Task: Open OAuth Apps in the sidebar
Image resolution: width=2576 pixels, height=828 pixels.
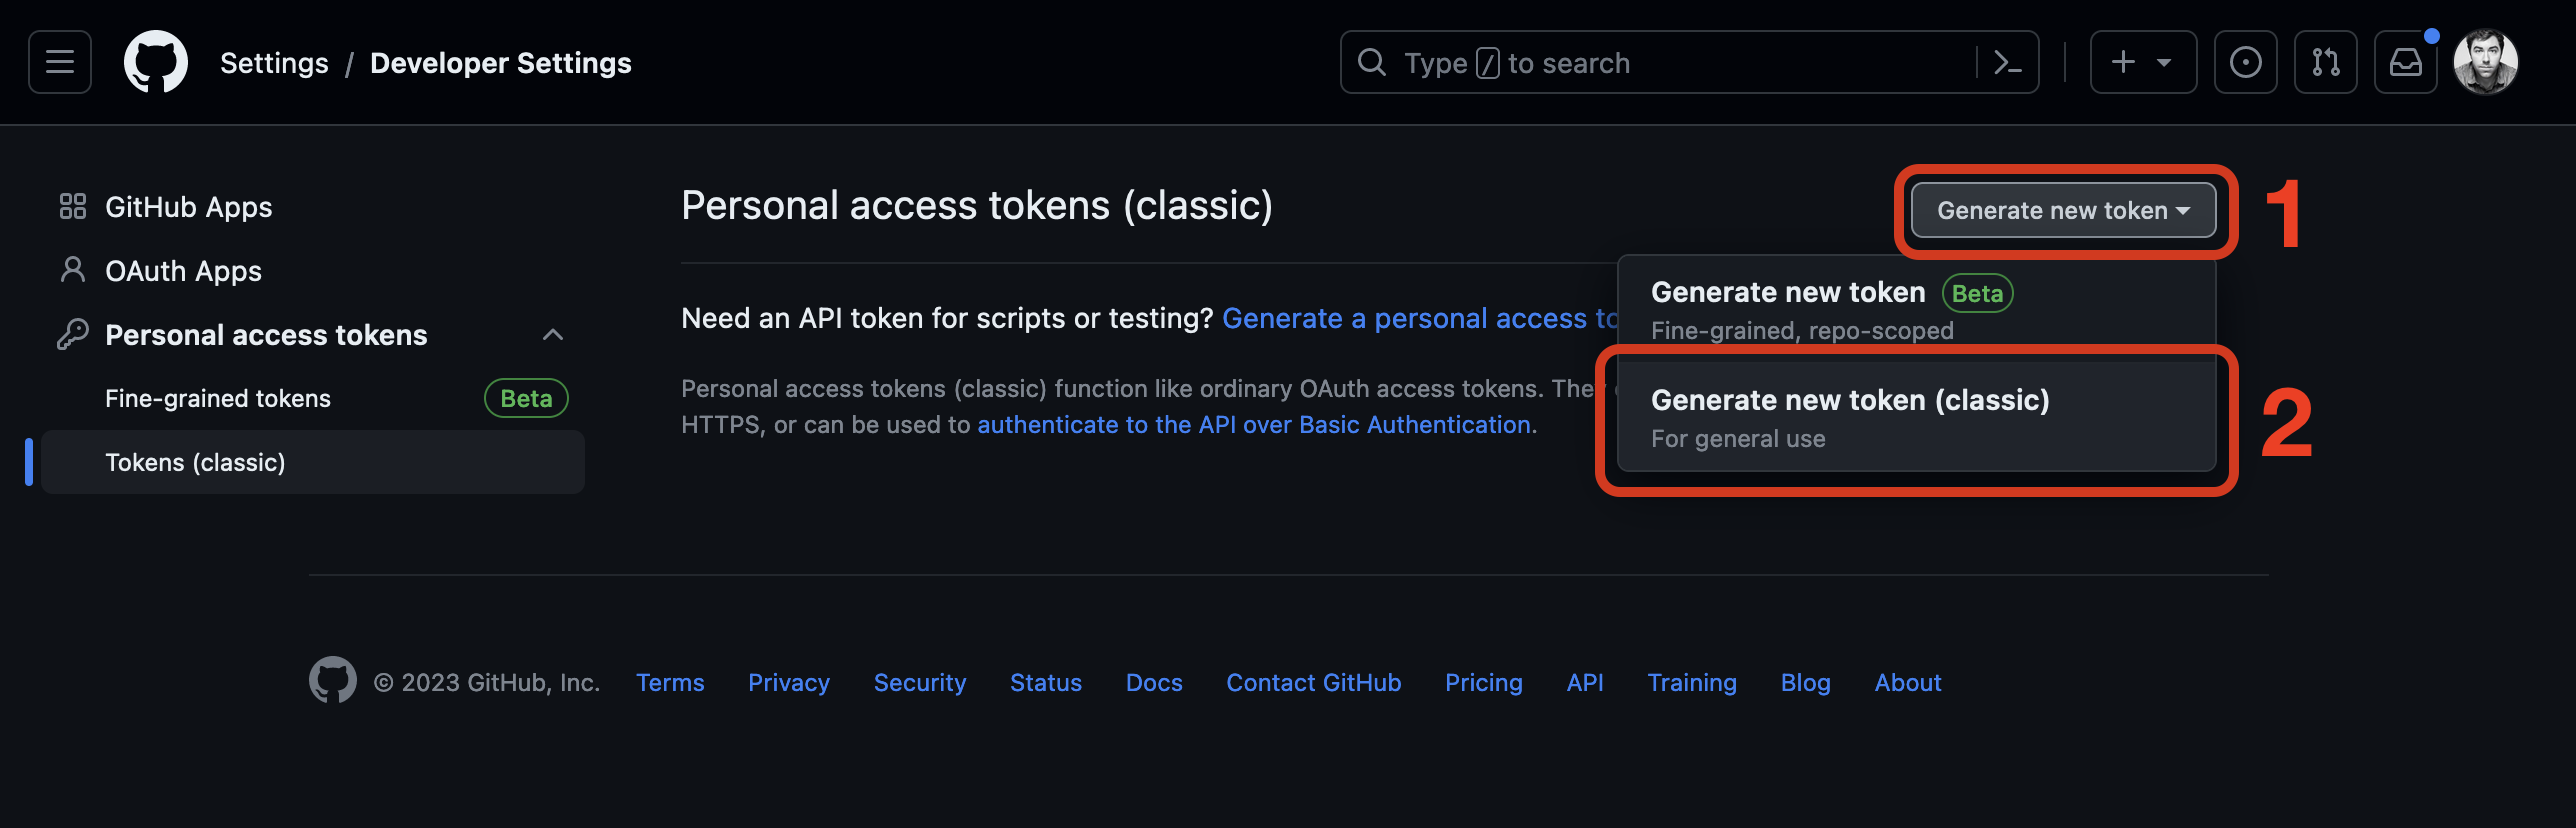Action: tap(183, 270)
